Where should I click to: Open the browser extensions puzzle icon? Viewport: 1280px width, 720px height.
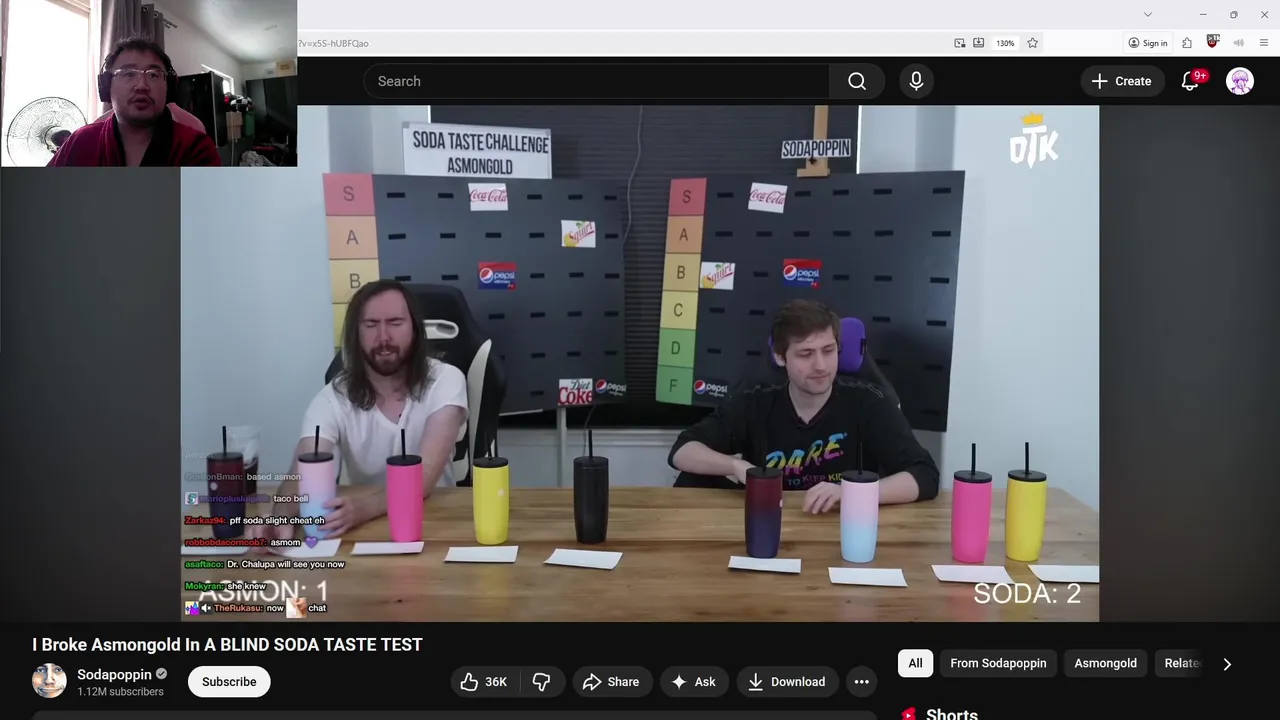(1187, 43)
